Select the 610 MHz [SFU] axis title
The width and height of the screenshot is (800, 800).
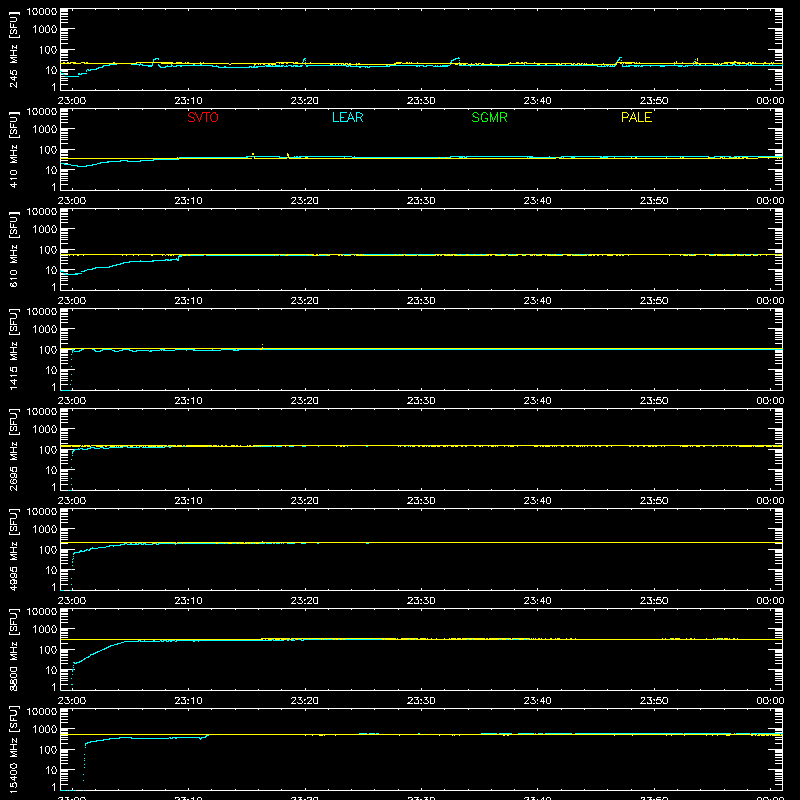(13, 249)
